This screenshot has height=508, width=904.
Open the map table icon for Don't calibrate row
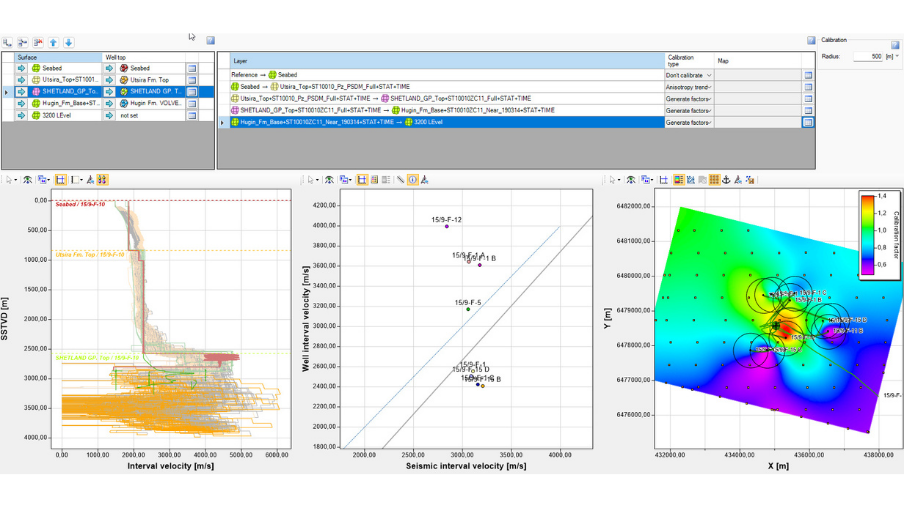click(x=808, y=75)
